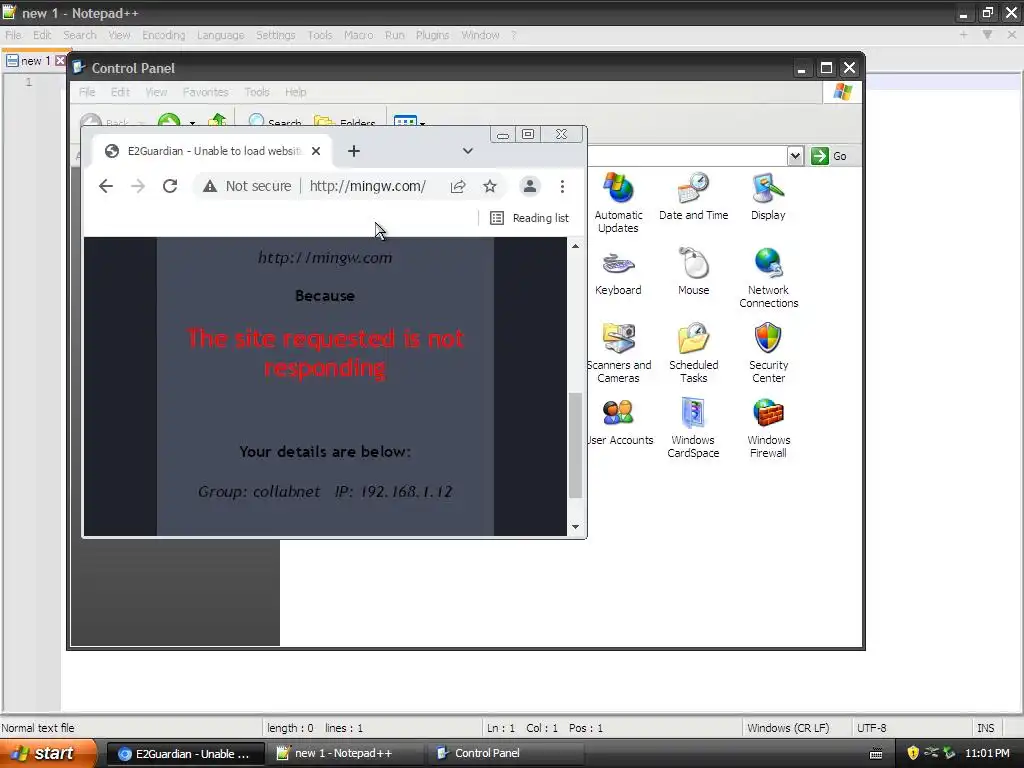Image resolution: width=1024 pixels, height=768 pixels.
Task: Click the Search toolbar button
Action: [x=275, y=121]
